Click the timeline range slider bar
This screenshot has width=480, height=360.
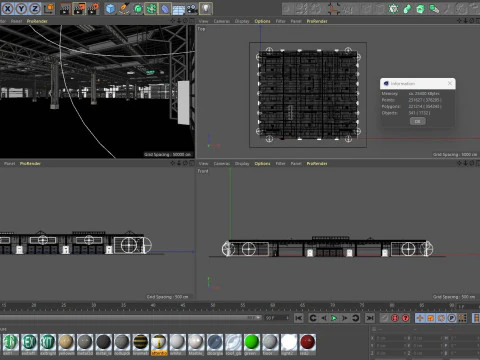130,318
